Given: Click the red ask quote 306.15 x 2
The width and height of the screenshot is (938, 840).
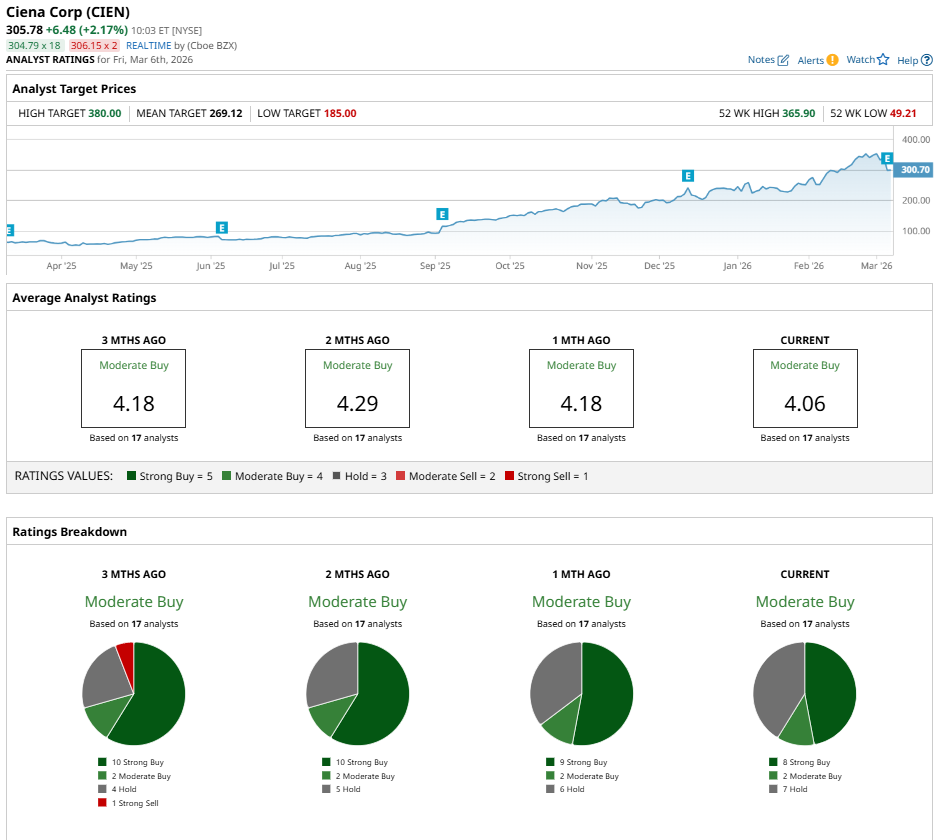Looking at the screenshot, I should [x=94, y=46].
